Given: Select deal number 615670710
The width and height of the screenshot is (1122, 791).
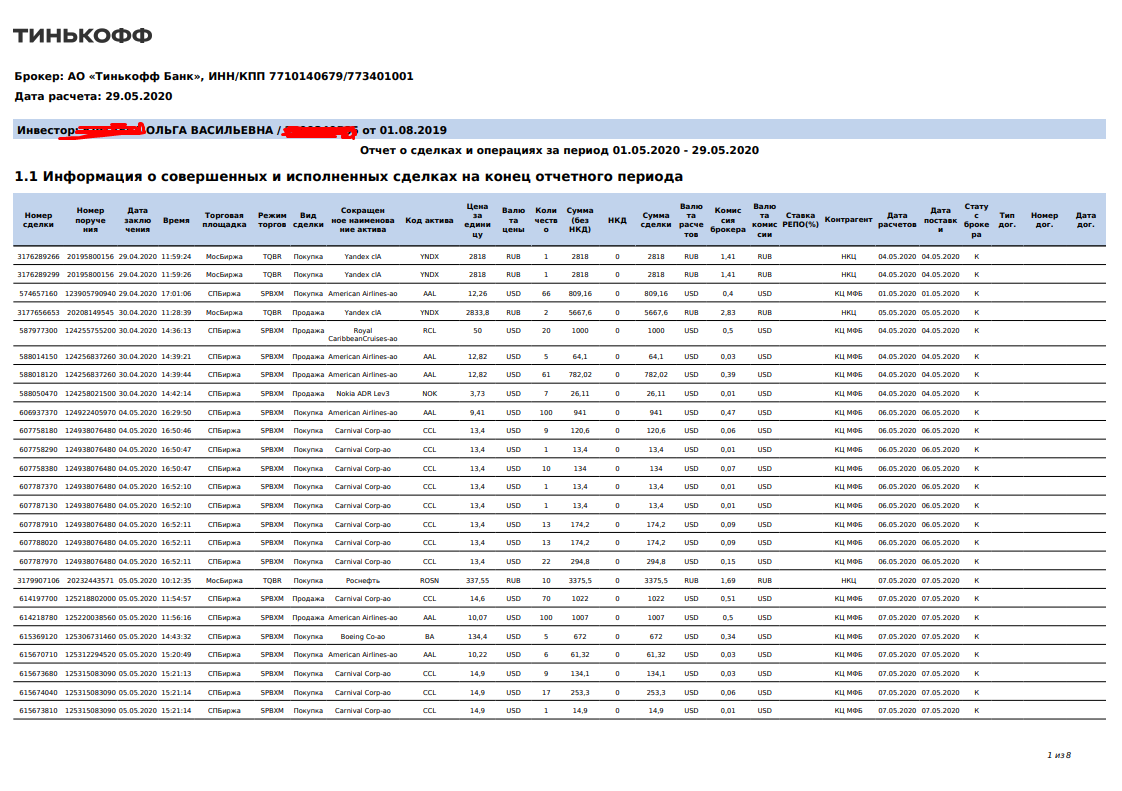Looking at the screenshot, I should point(39,655).
